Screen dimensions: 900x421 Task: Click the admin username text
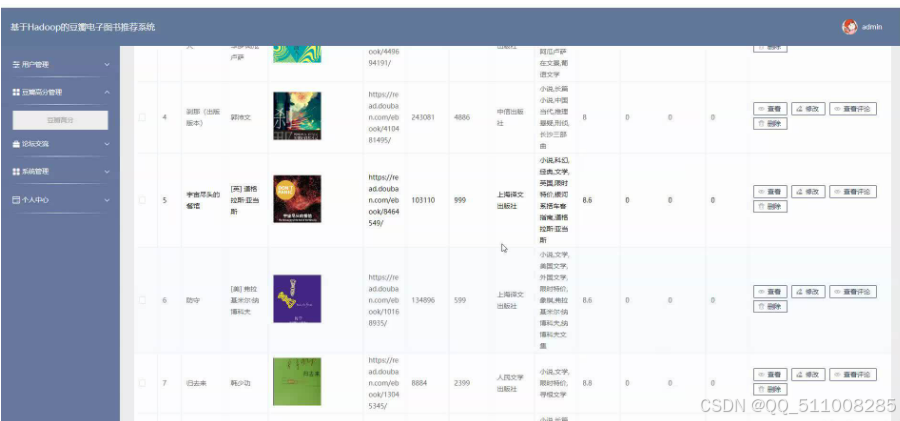pyautogui.click(x=872, y=27)
